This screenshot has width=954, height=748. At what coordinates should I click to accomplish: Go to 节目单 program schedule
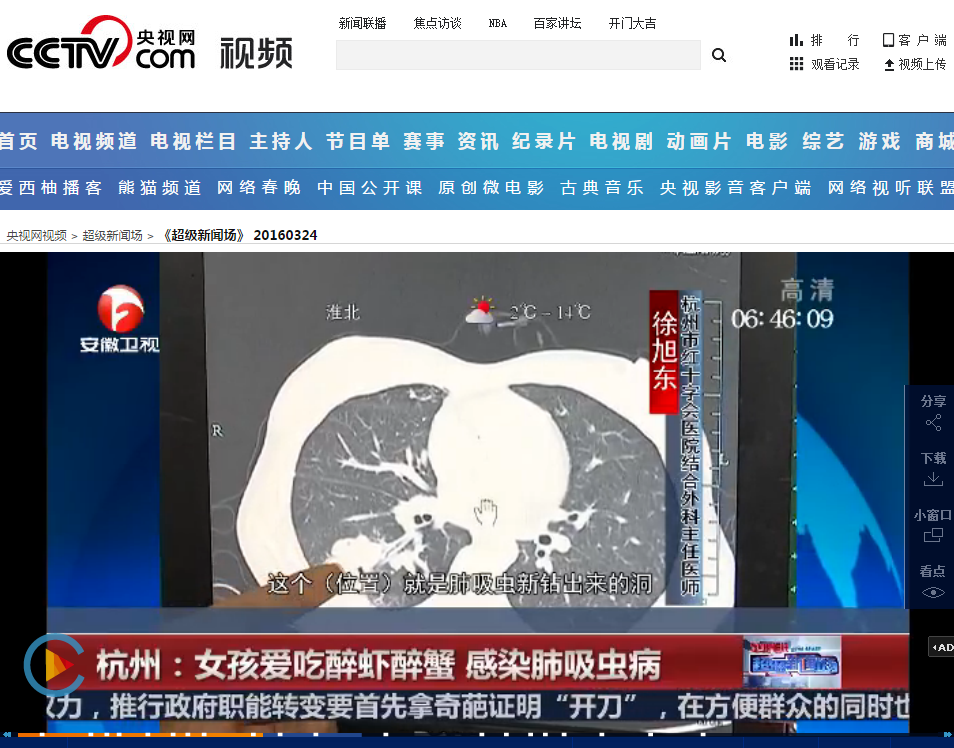pyautogui.click(x=357, y=142)
